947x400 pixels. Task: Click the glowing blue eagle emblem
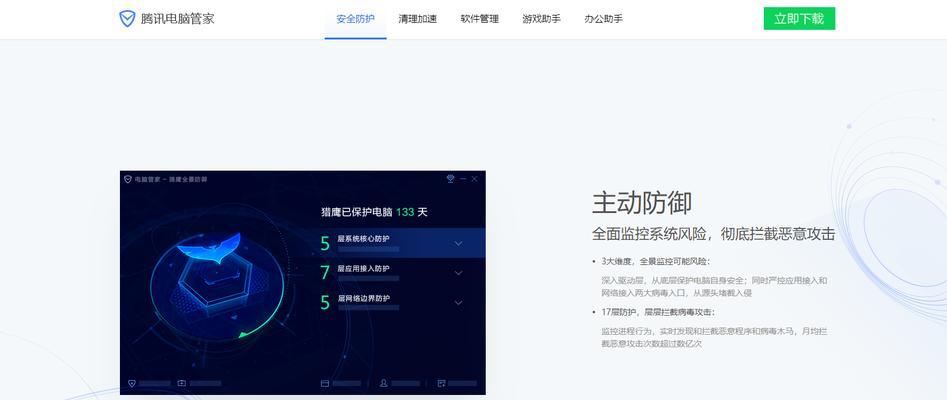(209, 248)
